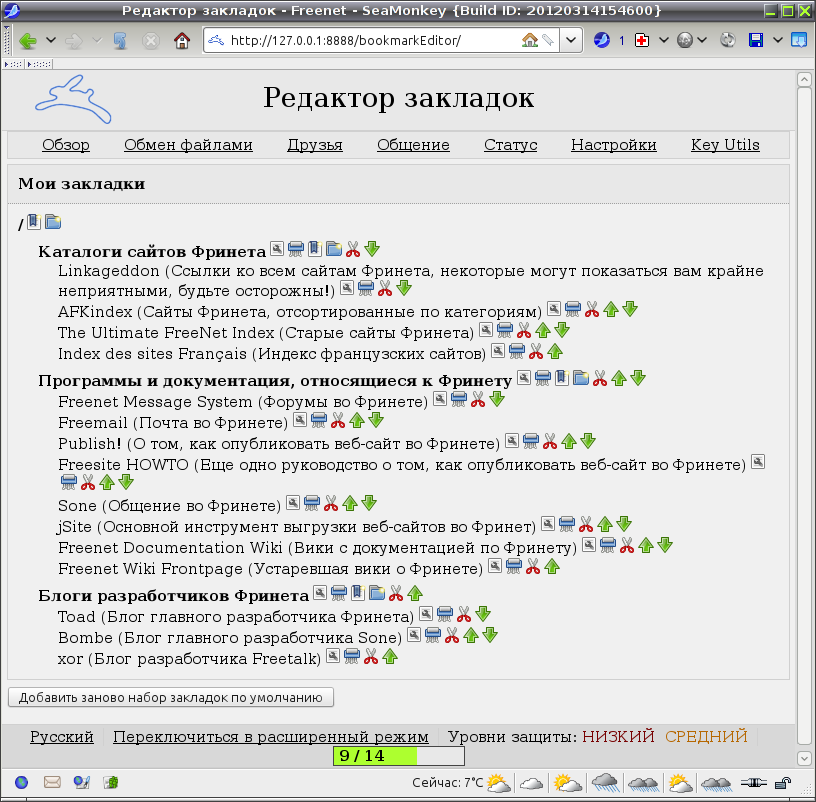This screenshot has height=802, width=816.
Task: Open the Настройки menu
Action: [x=614, y=145]
